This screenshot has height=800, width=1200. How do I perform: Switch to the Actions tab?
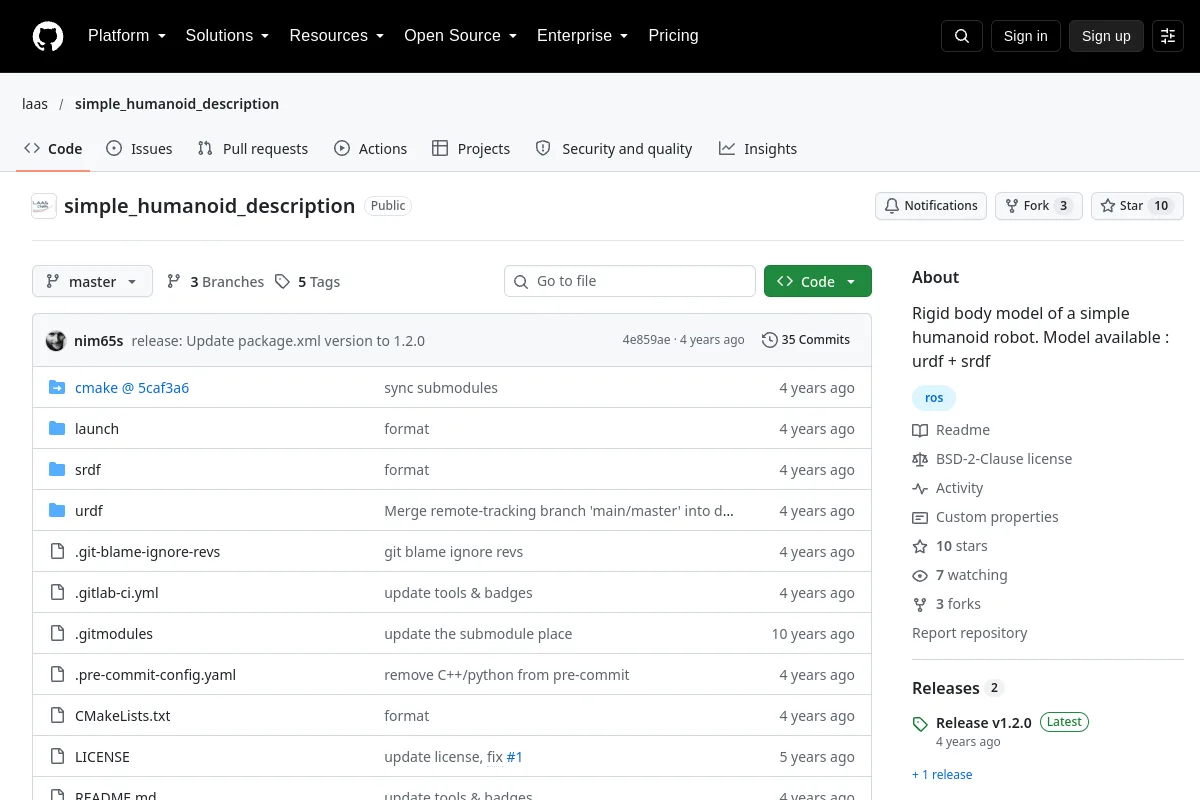pyautogui.click(x=370, y=149)
